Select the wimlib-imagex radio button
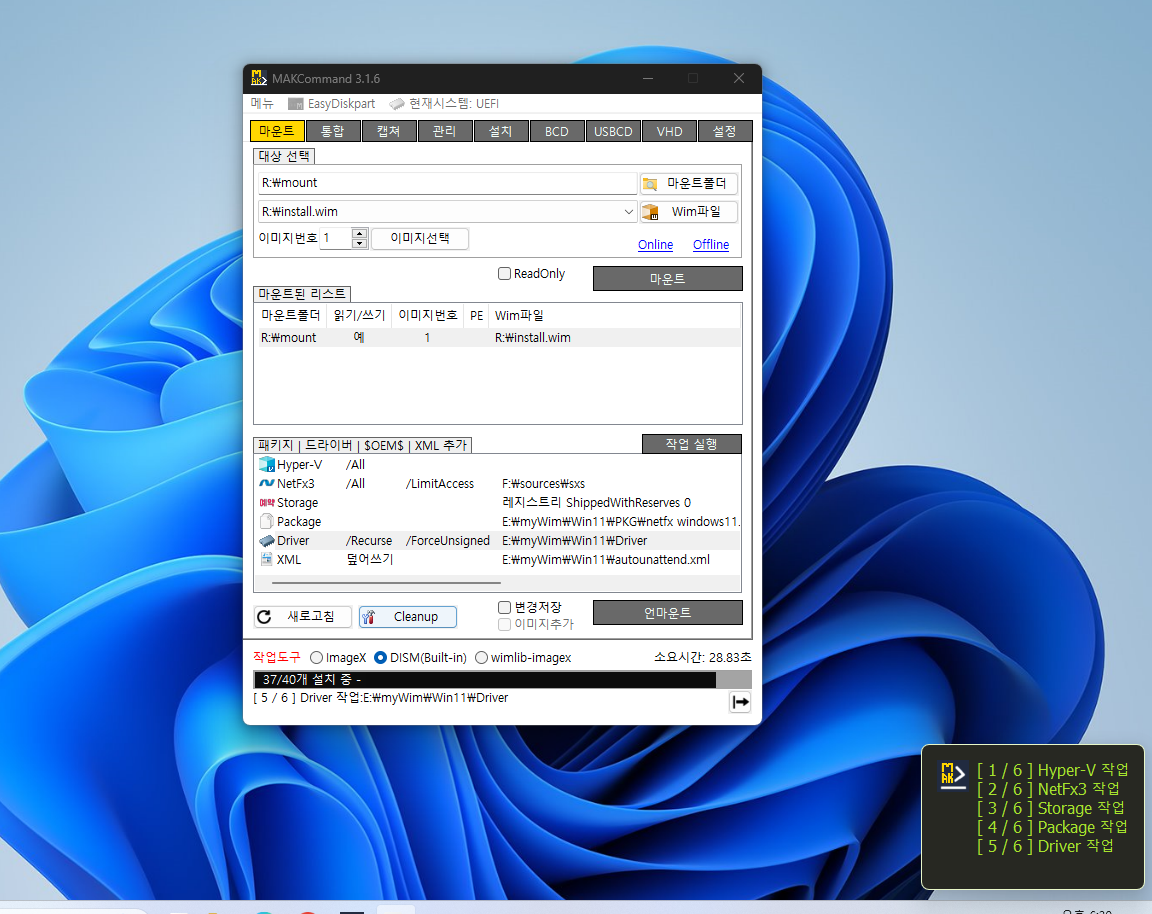The height and width of the screenshot is (914, 1152). [x=481, y=658]
